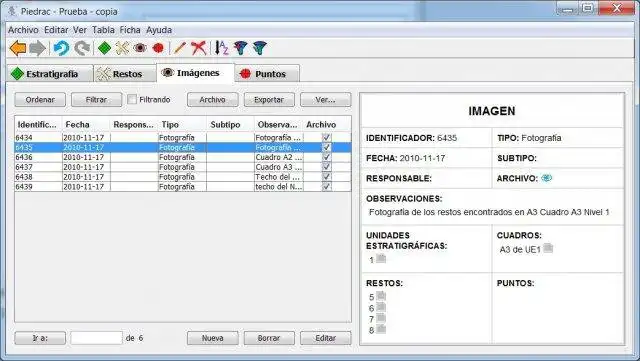The height and width of the screenshot is (361, 640).
Task: Click the orange back arrow icon
Action: click(18, 48)
